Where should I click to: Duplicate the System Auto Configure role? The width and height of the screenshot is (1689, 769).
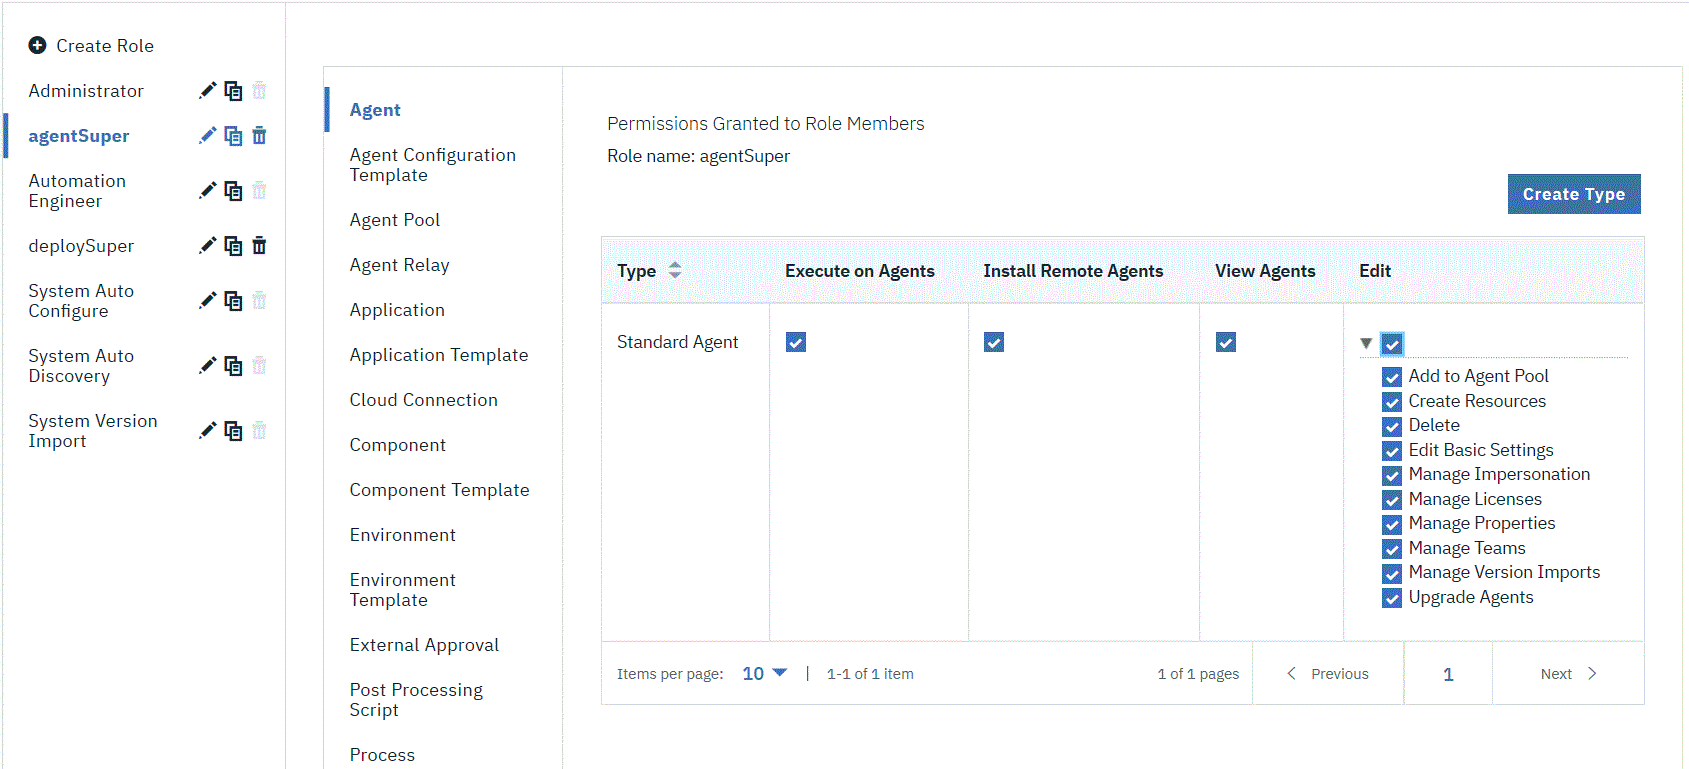pyautogui.click(x=233, y=301)
